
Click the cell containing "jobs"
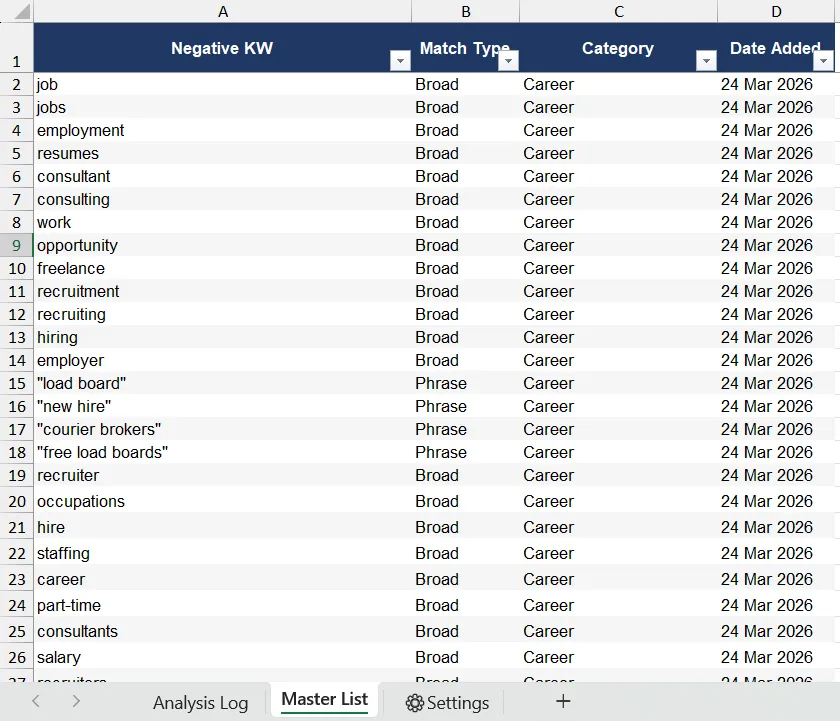coord(223,107)
